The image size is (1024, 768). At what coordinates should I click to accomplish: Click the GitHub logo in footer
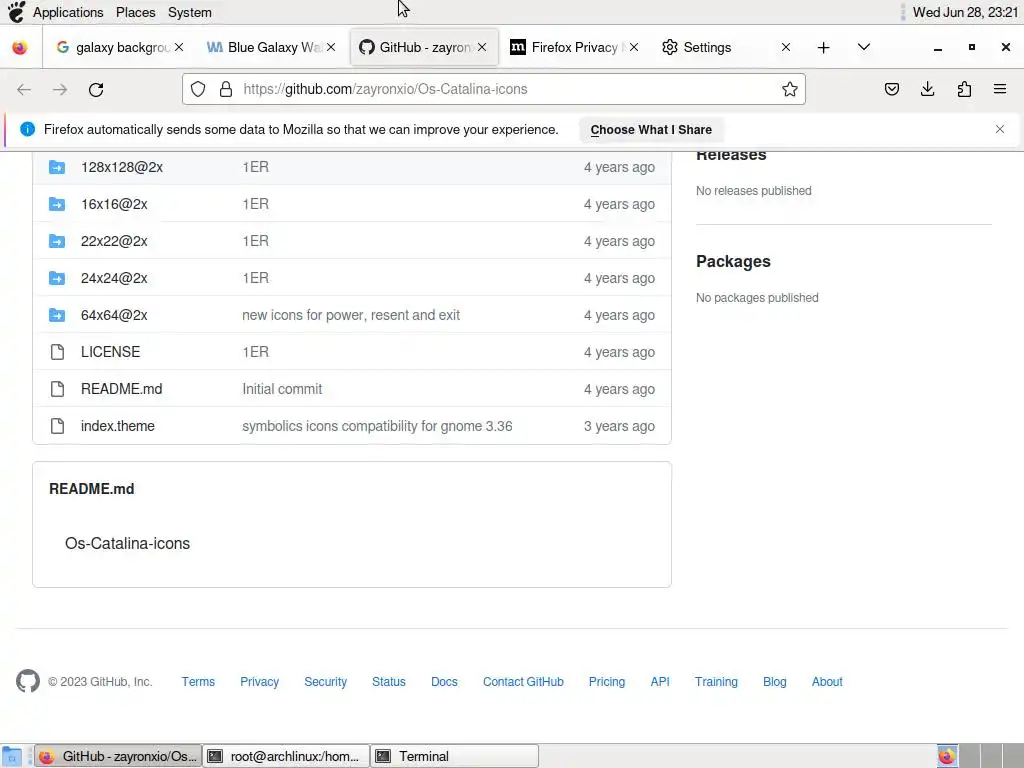click(27, 681)
